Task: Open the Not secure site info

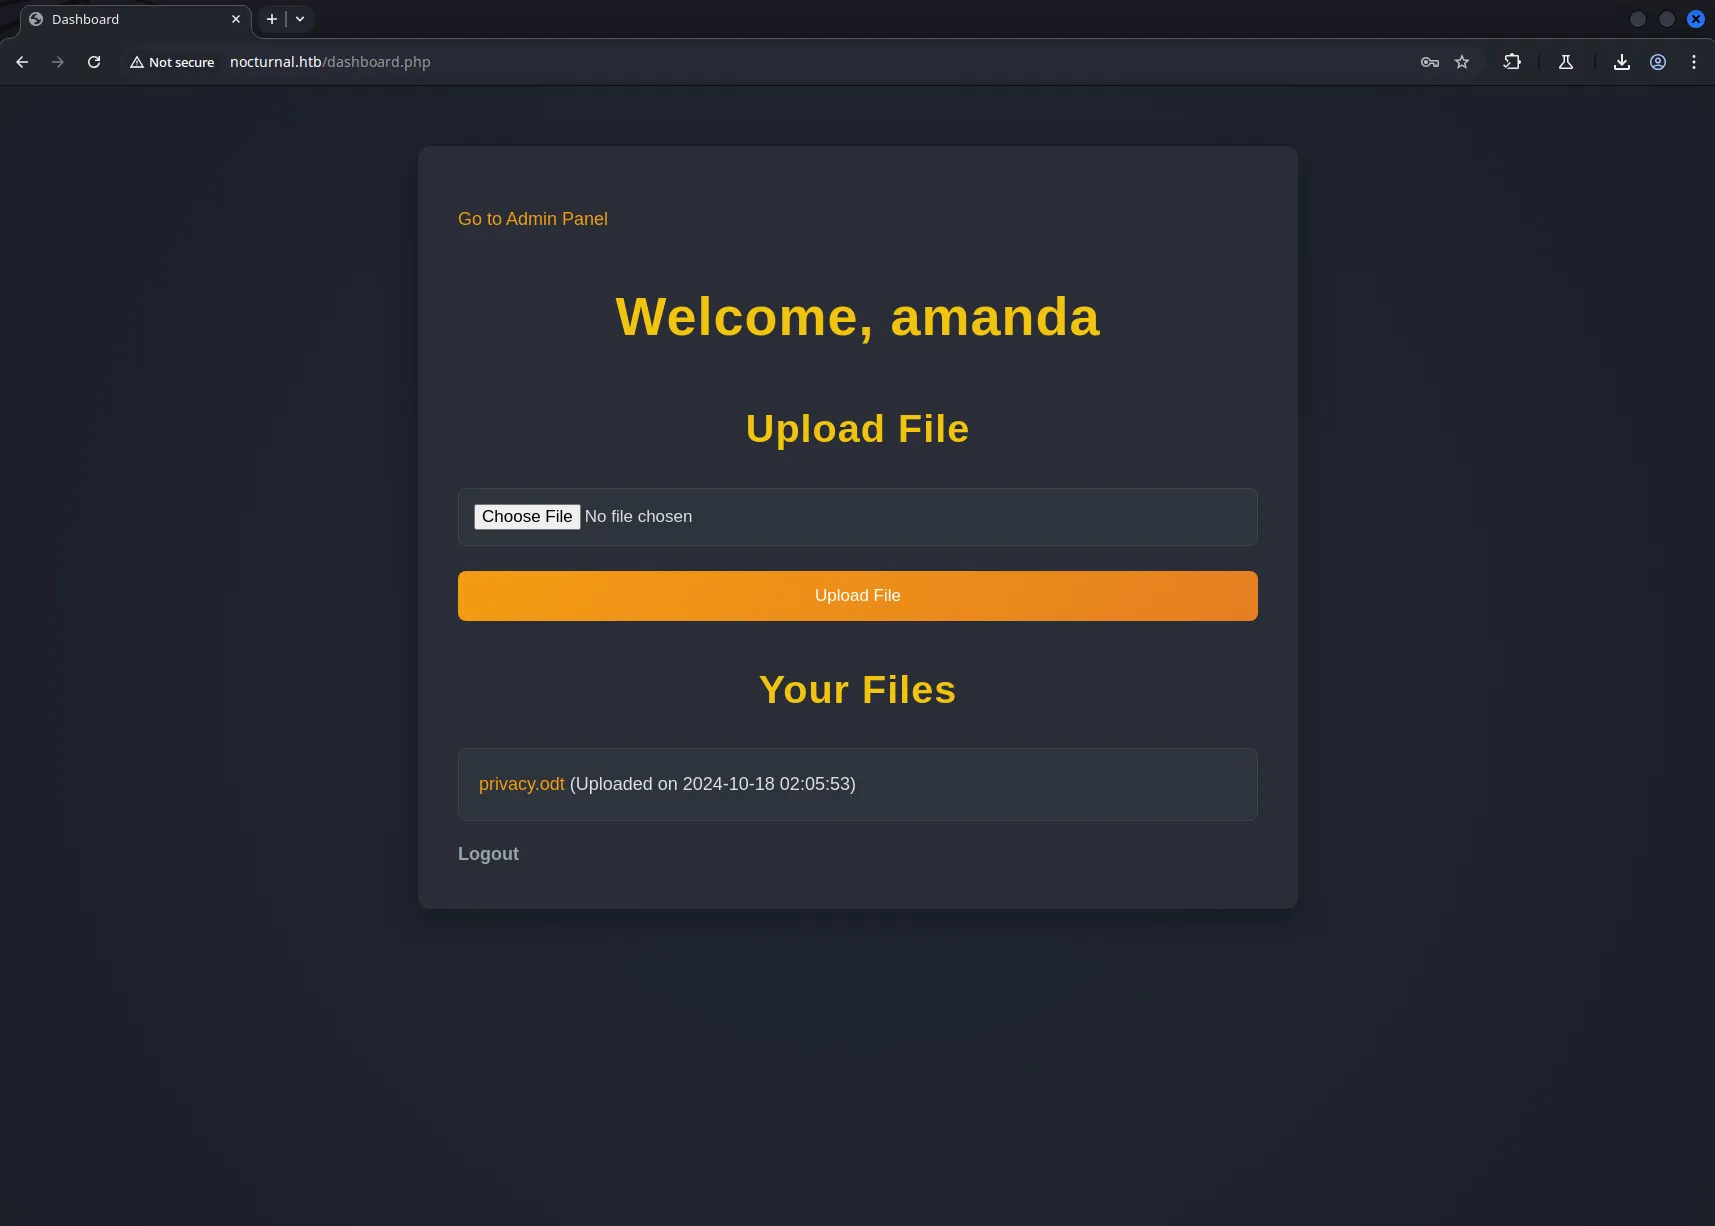Action: pyautogui.click(x=172, y=62)
